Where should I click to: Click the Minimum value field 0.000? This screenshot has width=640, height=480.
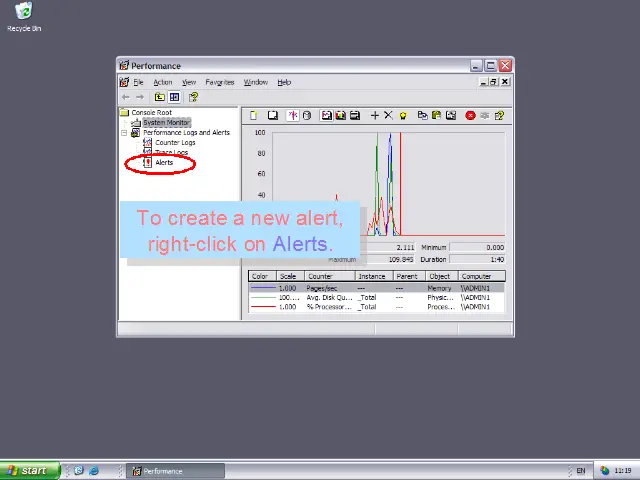[x=478, y=247]
